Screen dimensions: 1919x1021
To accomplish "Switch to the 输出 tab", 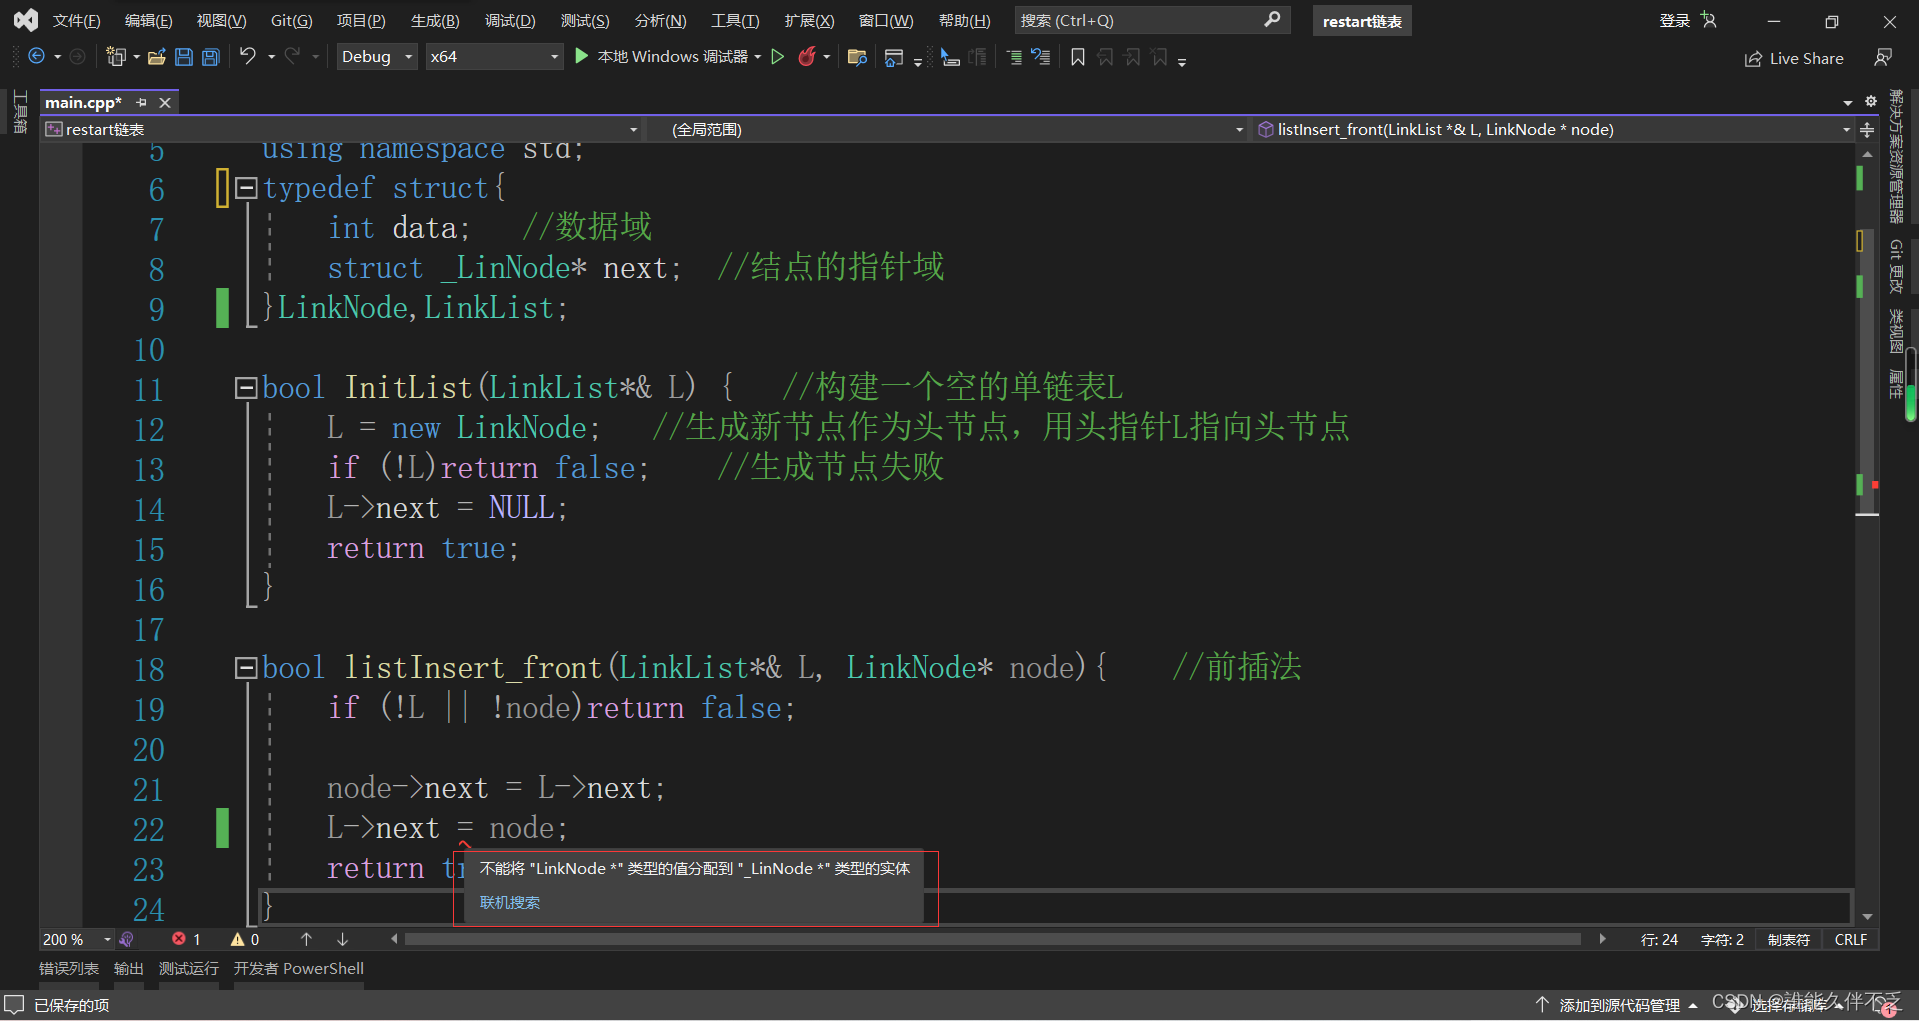I will (129, 968).
